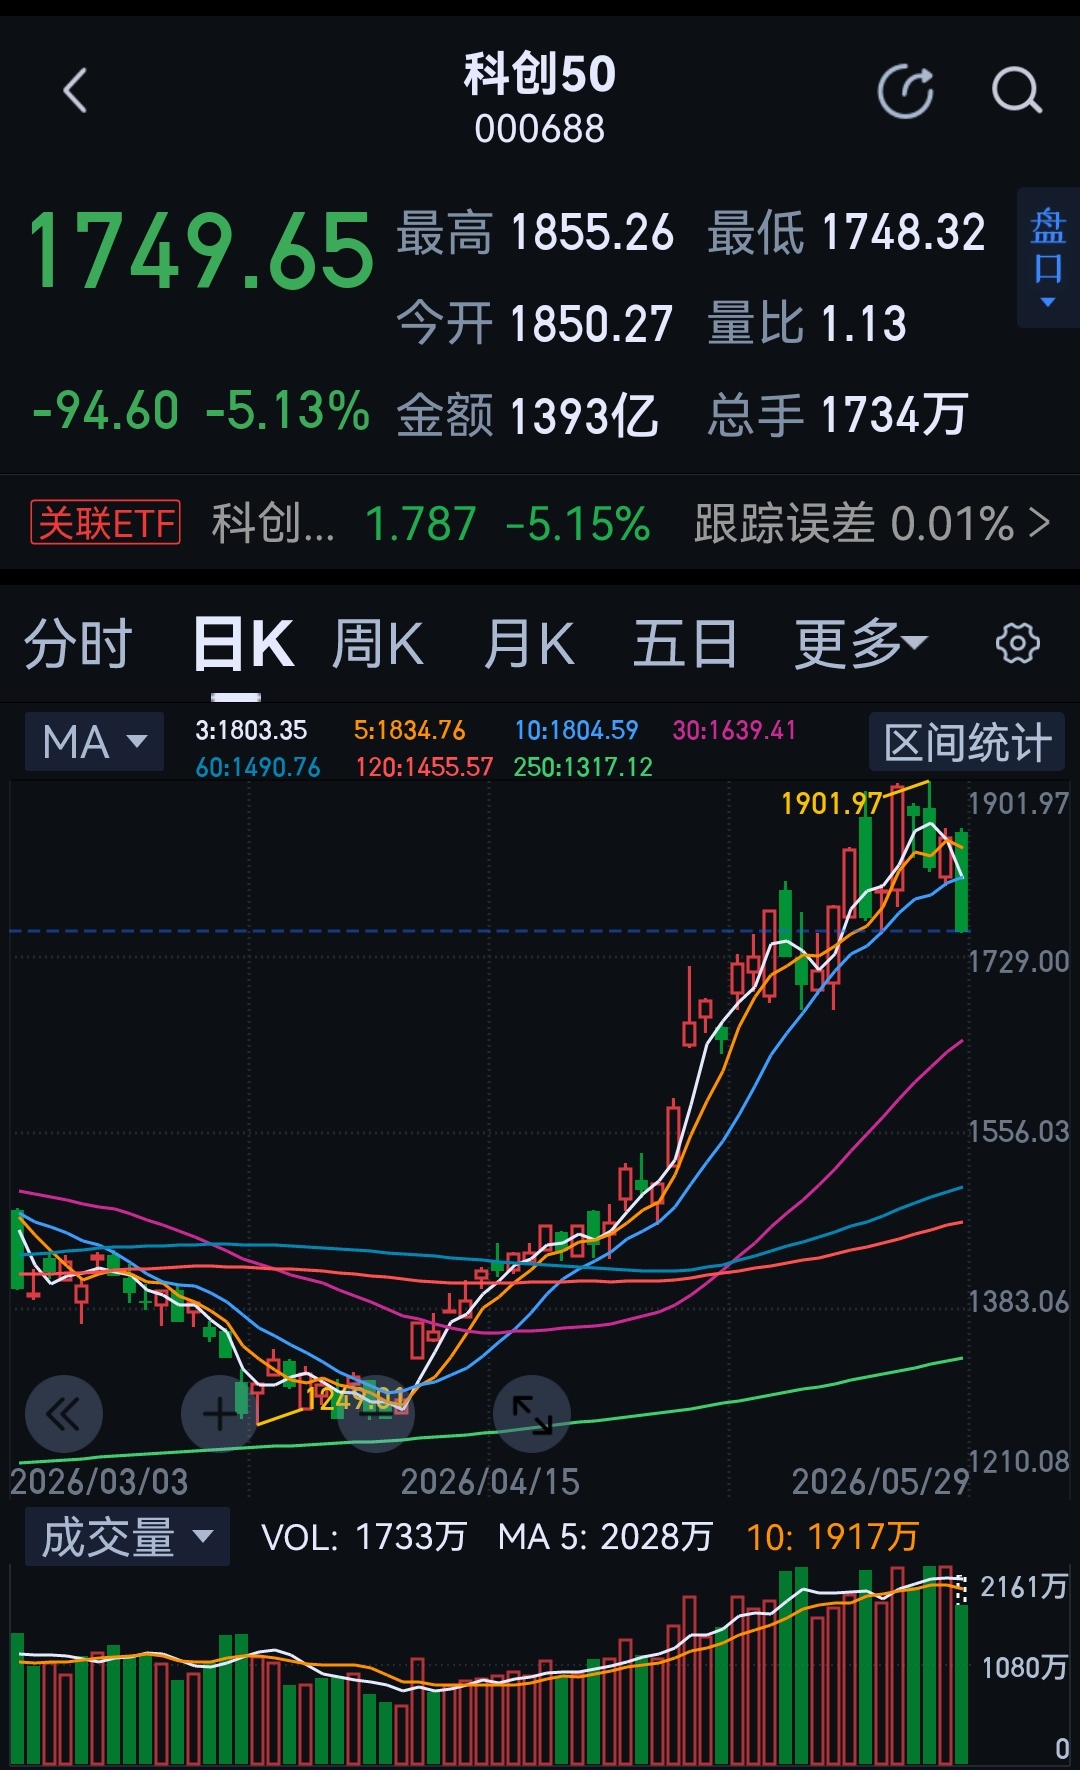Image resolution: width=1080 pixels, height=1770 pixels.
Task: Tap MA 30:1639.41 label
Action: pos(734,730)
